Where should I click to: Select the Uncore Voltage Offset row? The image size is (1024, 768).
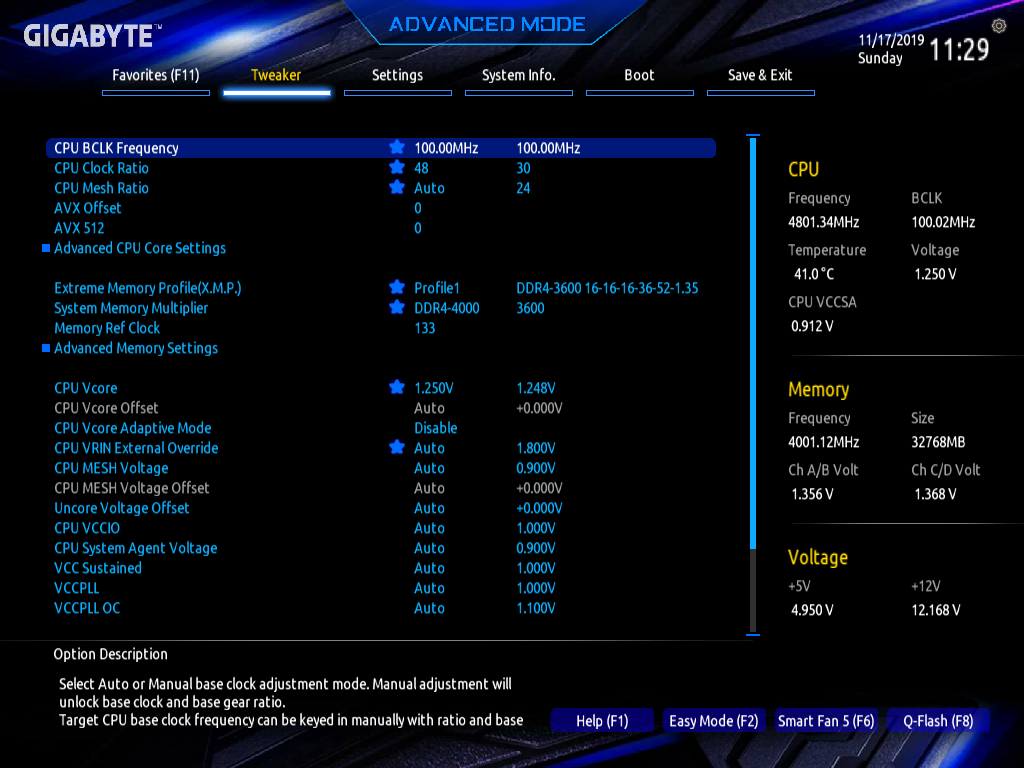pos(381,508)
